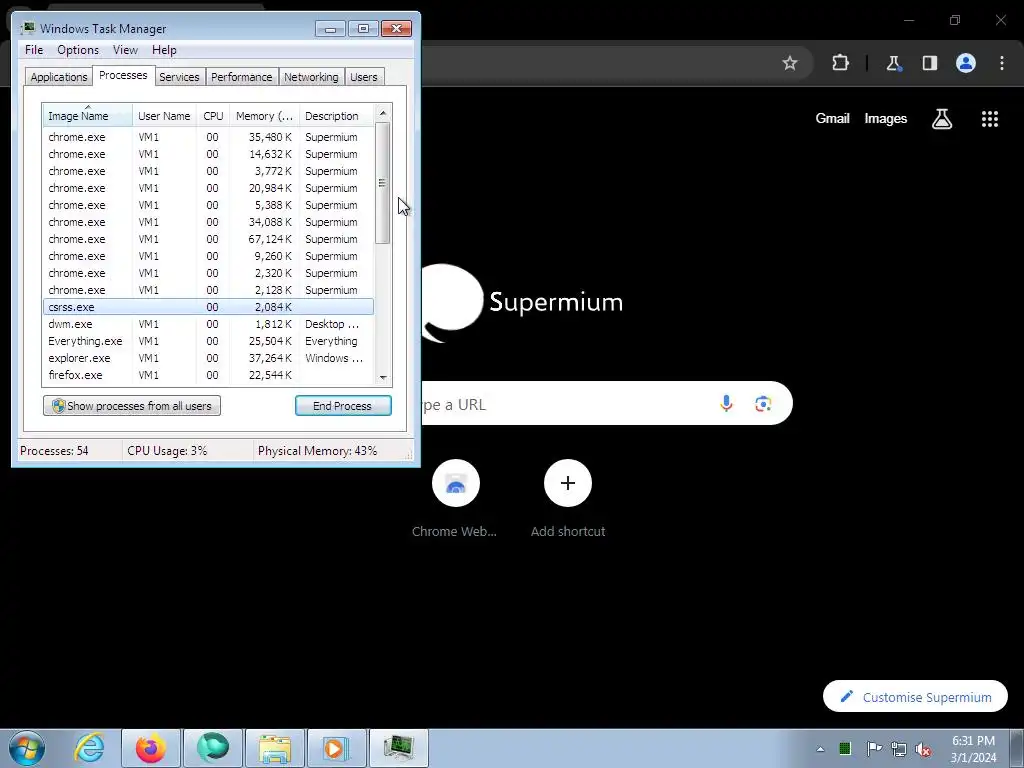Open the Images link

(886, 118)
